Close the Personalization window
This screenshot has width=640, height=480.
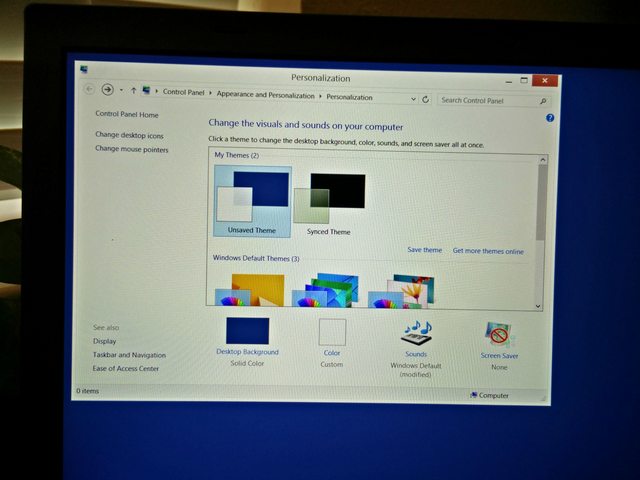(544, 80)
